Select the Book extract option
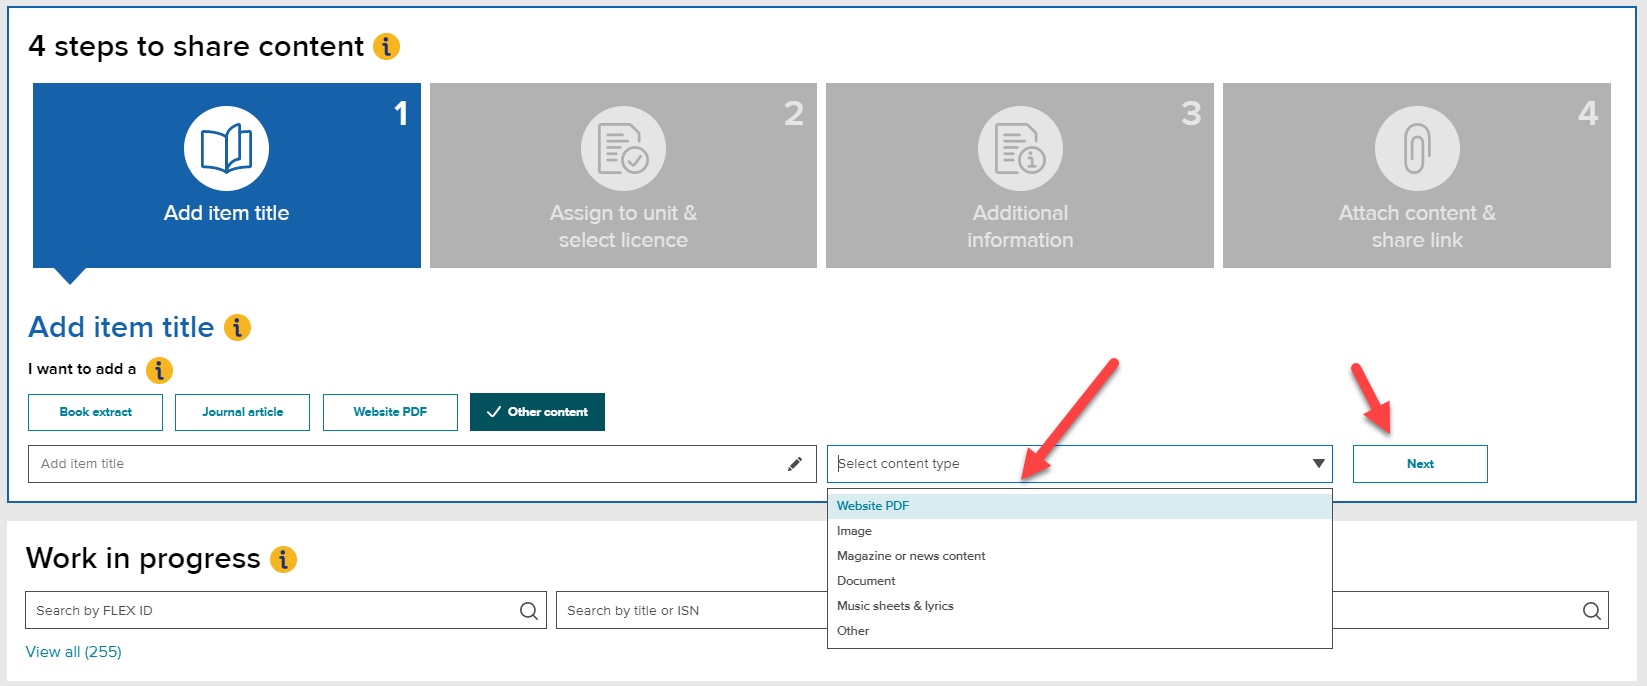Viewport: 1647px width, 686px height. coord(96,412)
